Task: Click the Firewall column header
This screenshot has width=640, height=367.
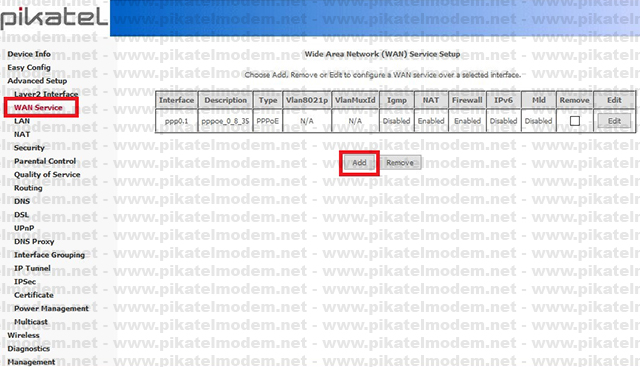Action: coord(467,100)
